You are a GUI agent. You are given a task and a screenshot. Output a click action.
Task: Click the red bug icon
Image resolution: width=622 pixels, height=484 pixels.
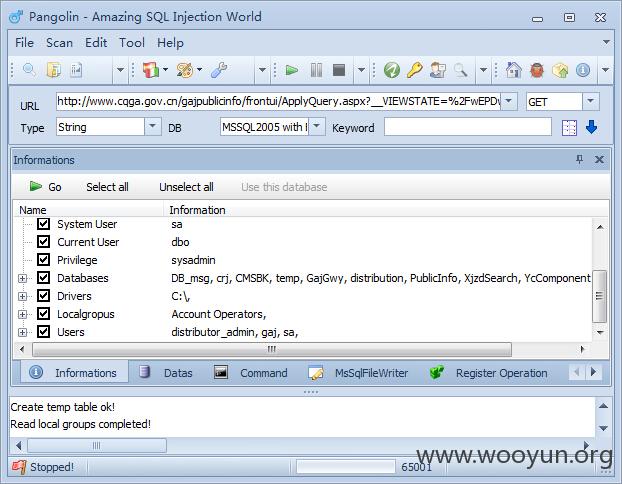pos(537,70)
